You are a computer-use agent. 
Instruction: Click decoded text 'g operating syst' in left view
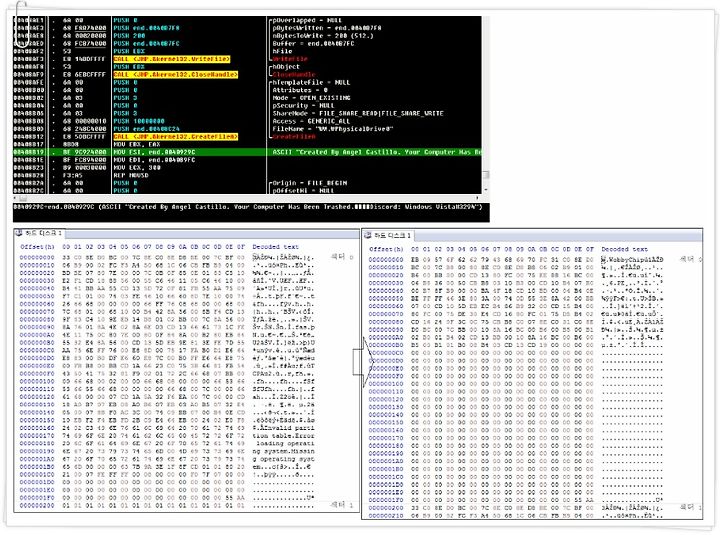283,459
